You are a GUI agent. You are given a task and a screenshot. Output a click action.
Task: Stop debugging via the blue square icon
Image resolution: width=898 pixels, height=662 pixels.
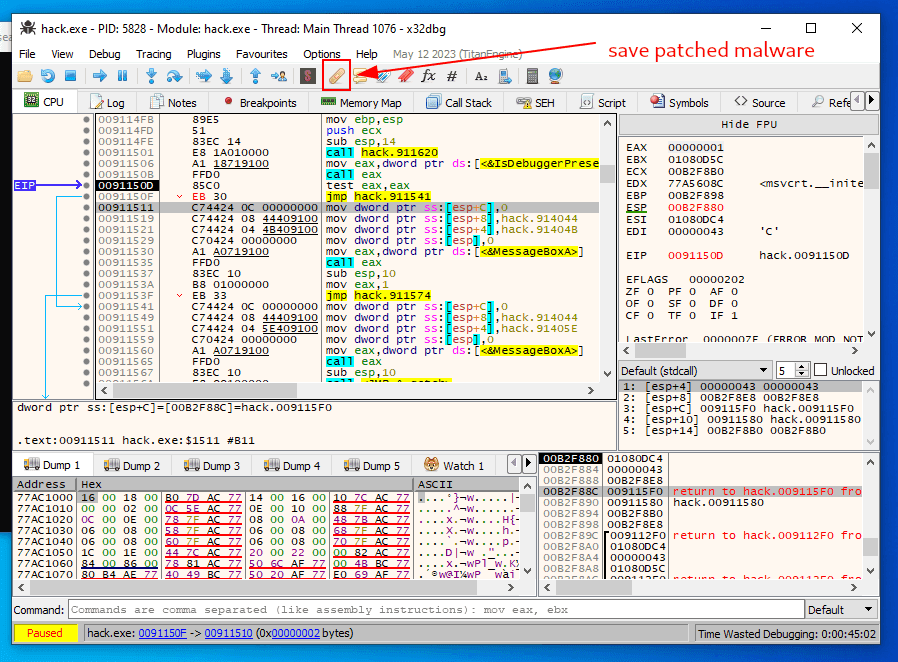point(69,75)
